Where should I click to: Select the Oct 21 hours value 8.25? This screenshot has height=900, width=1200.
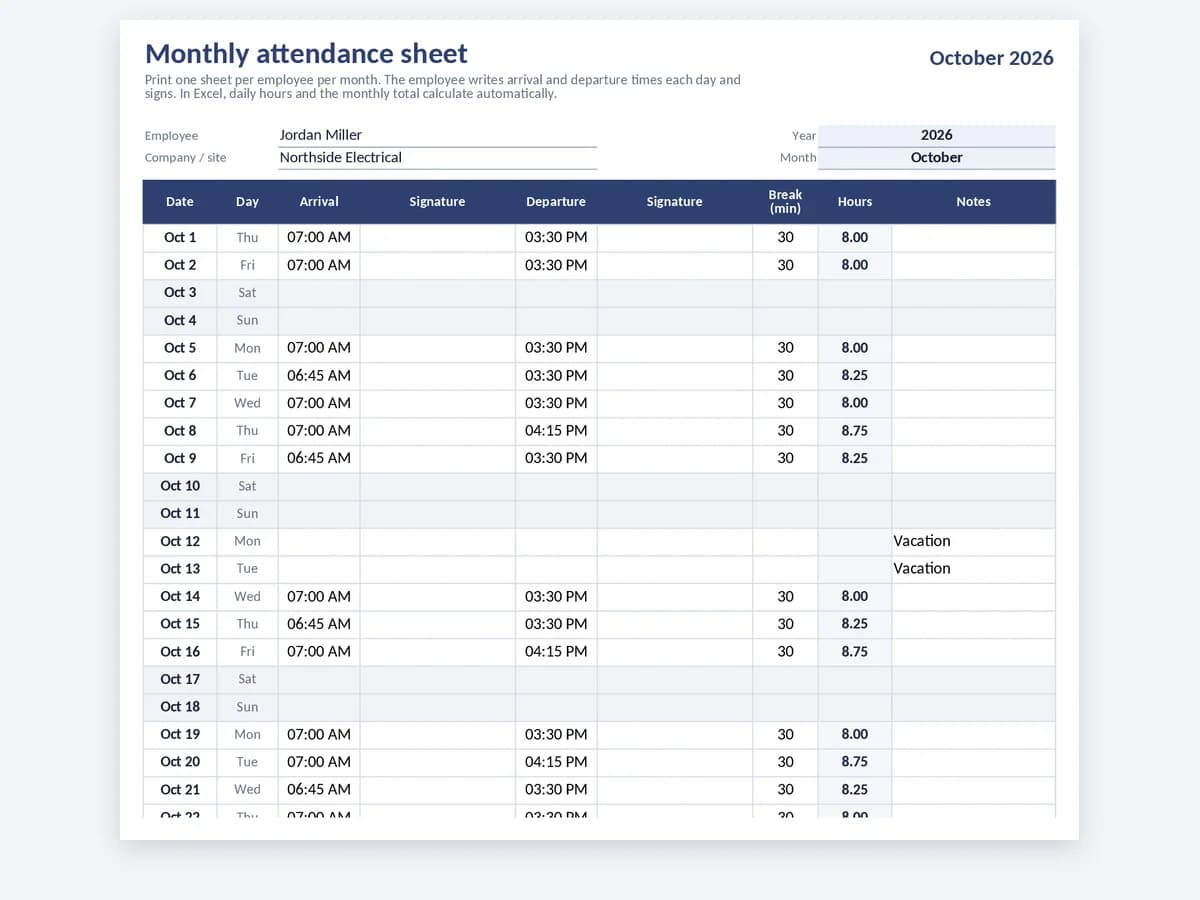pos(854,790)
